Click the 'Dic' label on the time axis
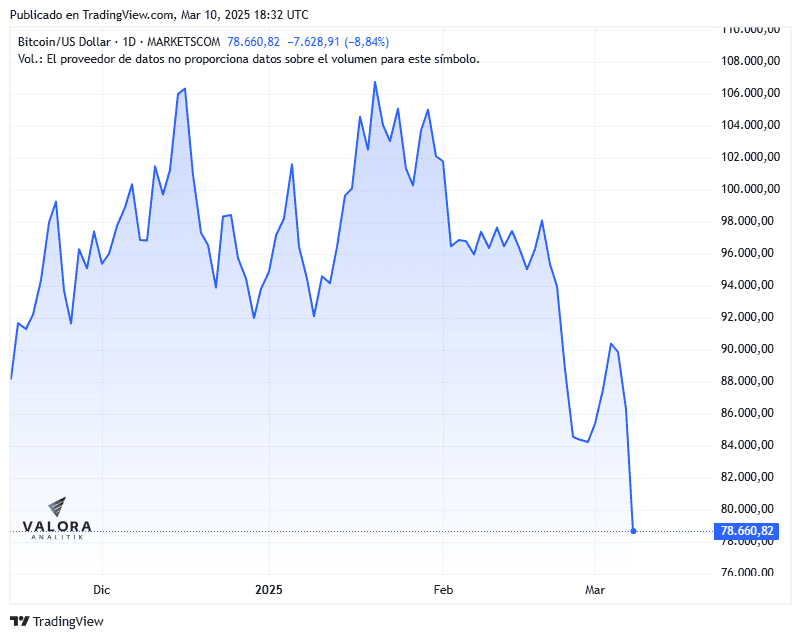This screenshot has height=639, width=801. pos(102,590)
